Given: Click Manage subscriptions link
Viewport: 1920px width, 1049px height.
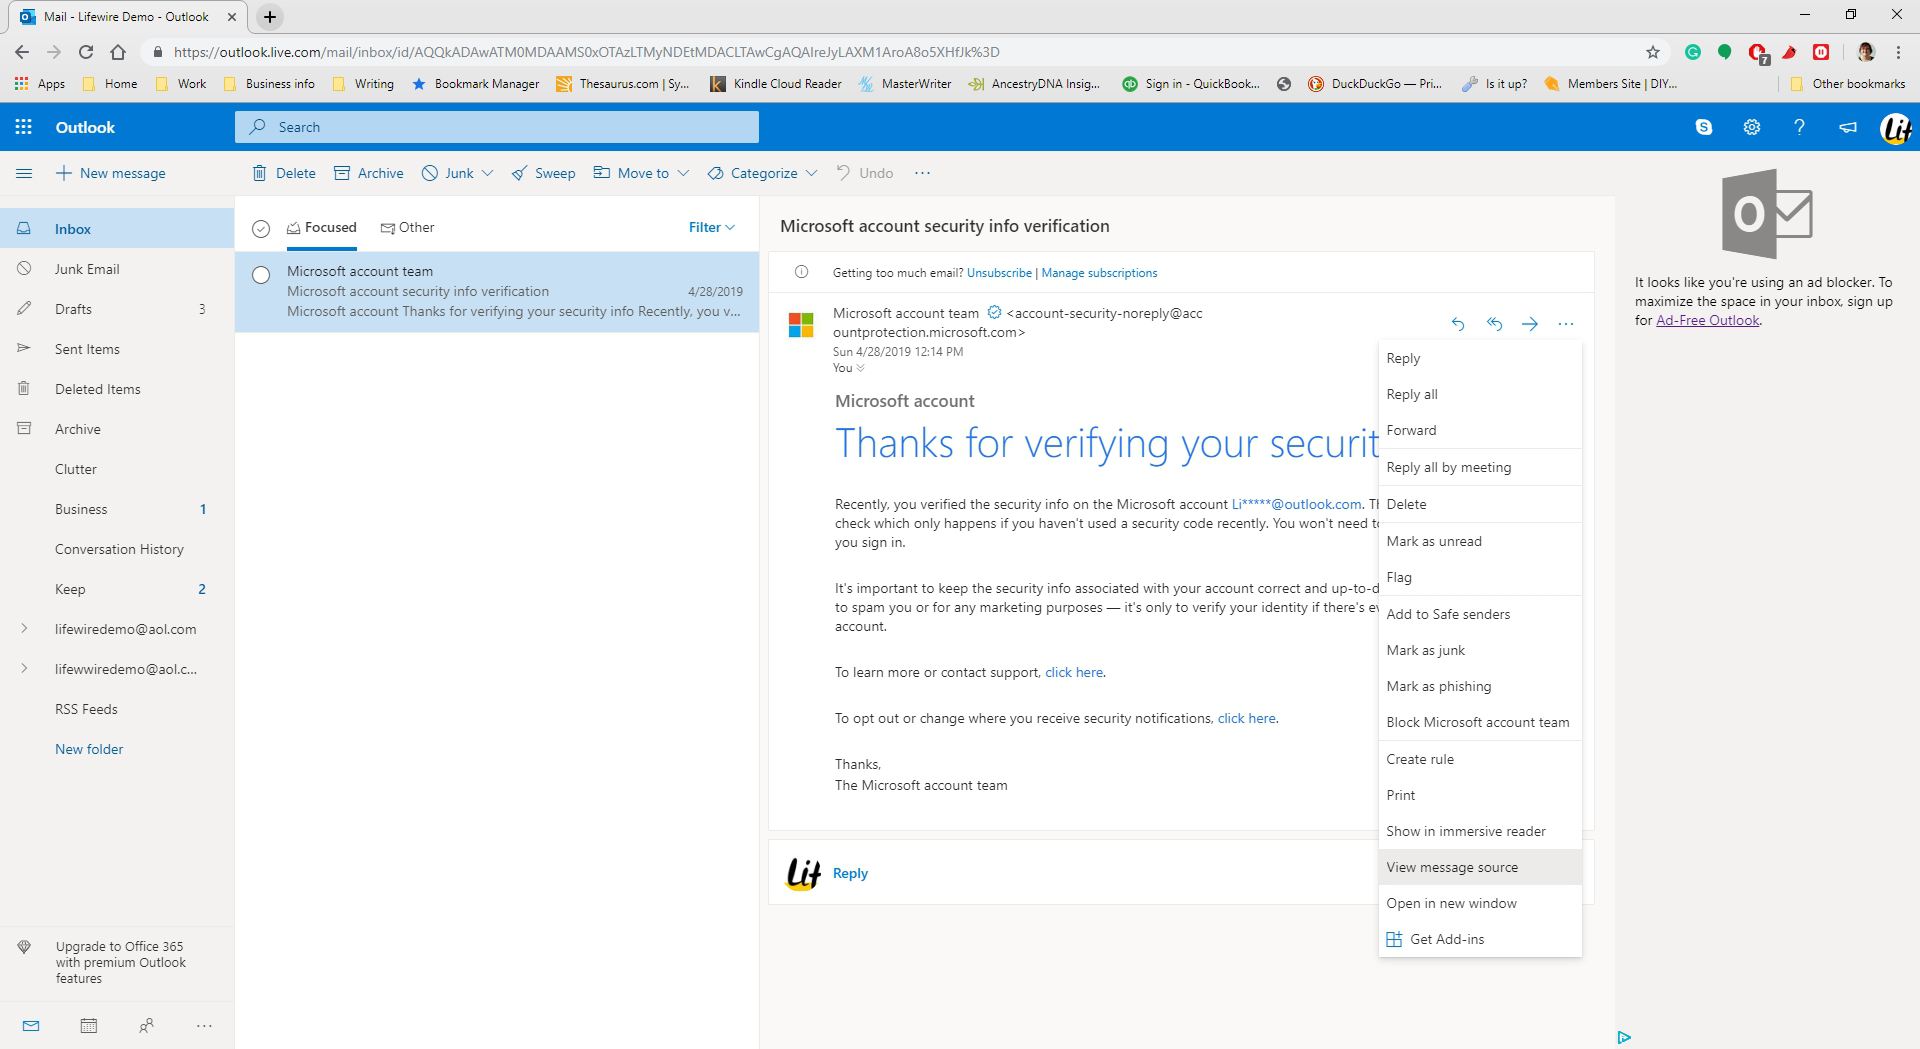Looking at the screenshot, I should [1099, 272].
